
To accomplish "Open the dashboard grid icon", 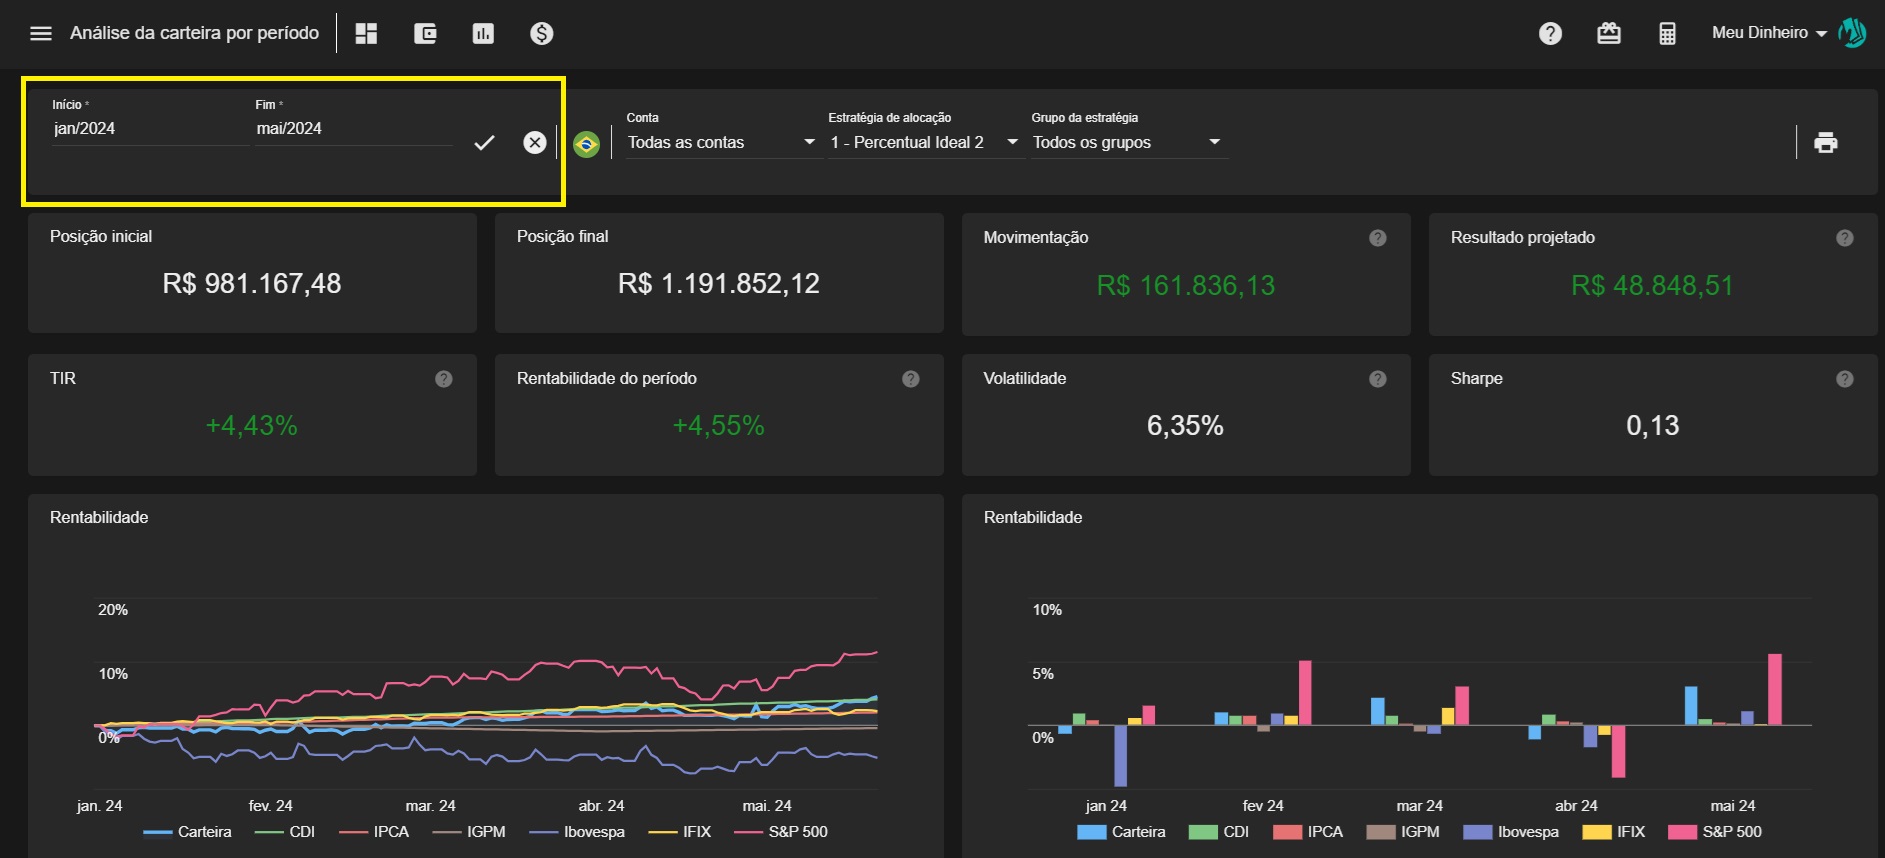I will (367, 34).
